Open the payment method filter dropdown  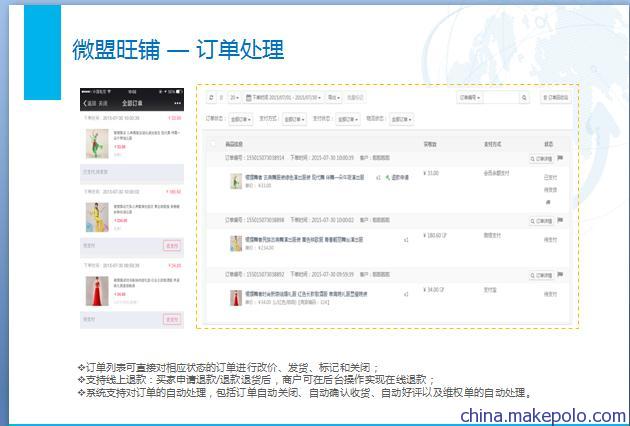pos(294,119)
